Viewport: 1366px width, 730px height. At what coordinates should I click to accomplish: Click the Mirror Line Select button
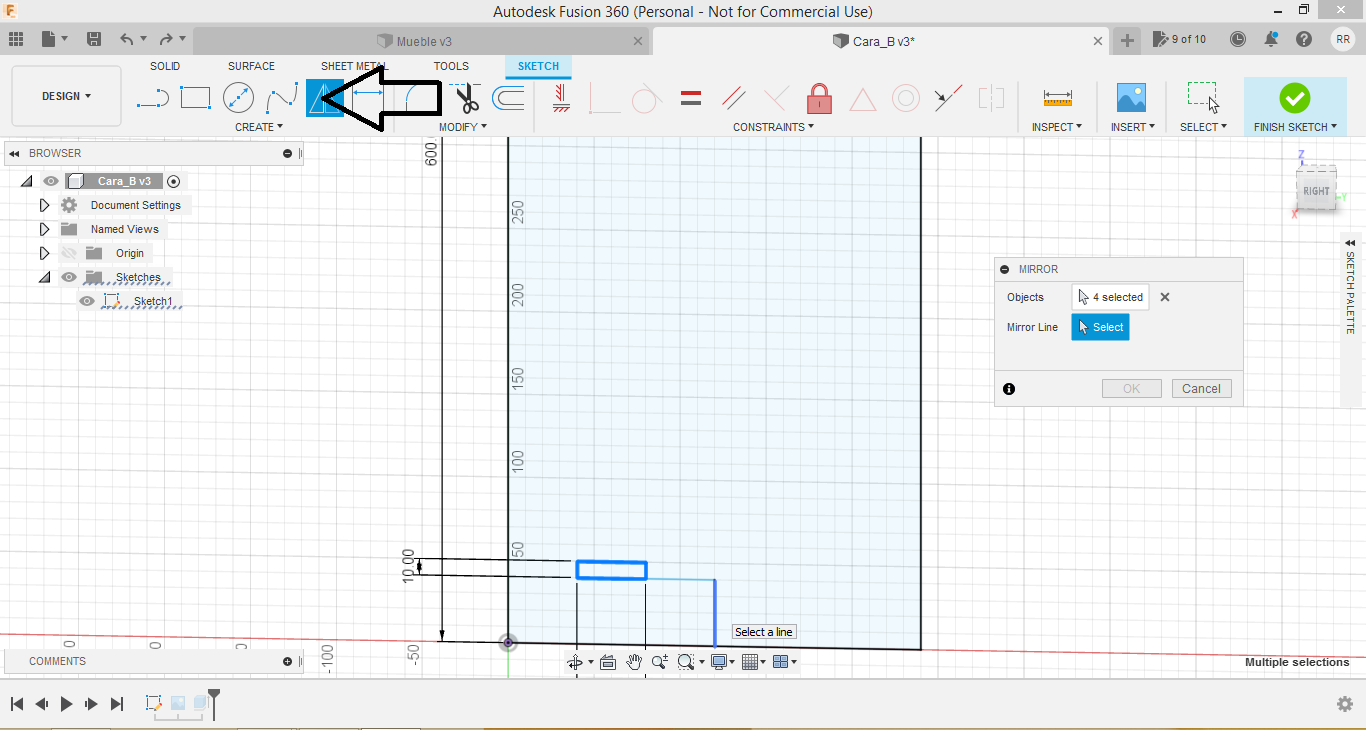(x=1100, y=327)
